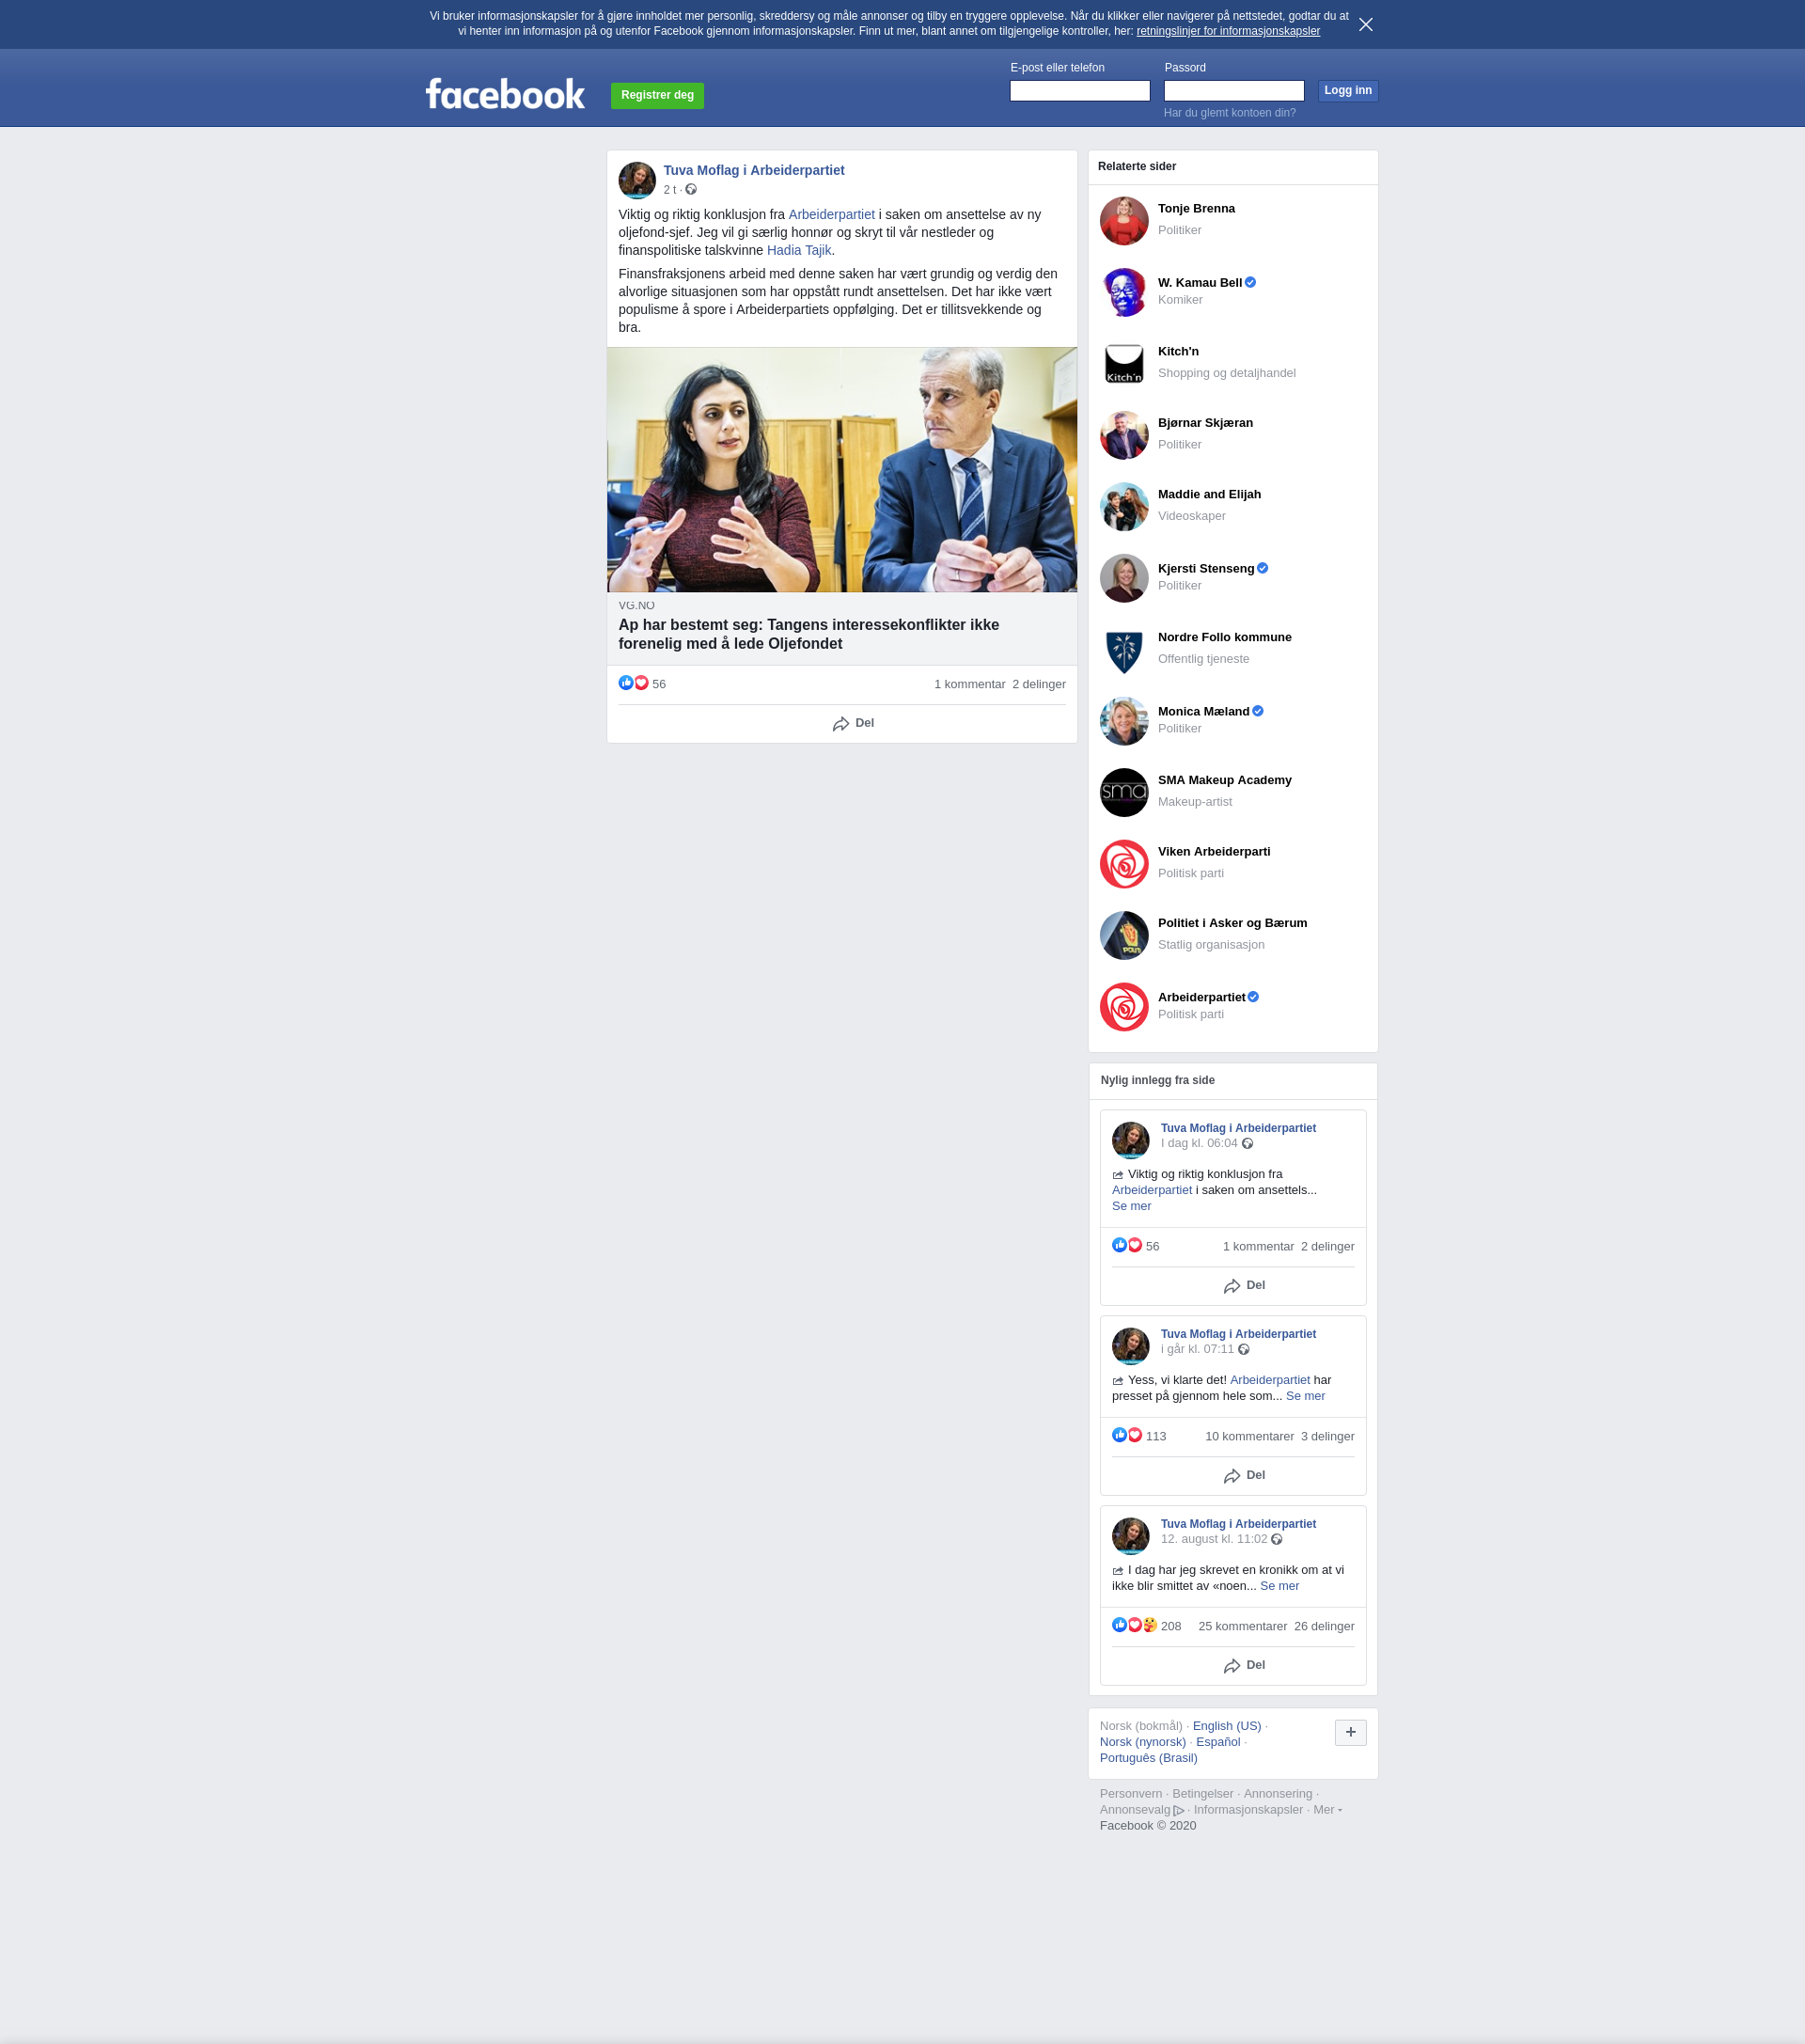
Task: Click verified badge next to W. Kamau Bell
Action: (1250, 282)
